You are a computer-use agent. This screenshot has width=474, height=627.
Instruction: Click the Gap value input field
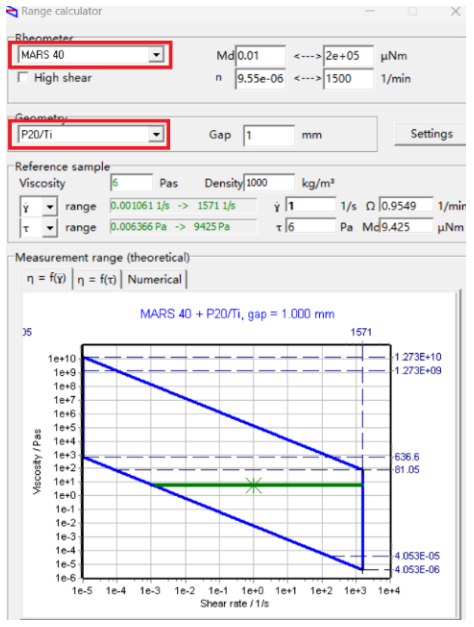[269, 135]
